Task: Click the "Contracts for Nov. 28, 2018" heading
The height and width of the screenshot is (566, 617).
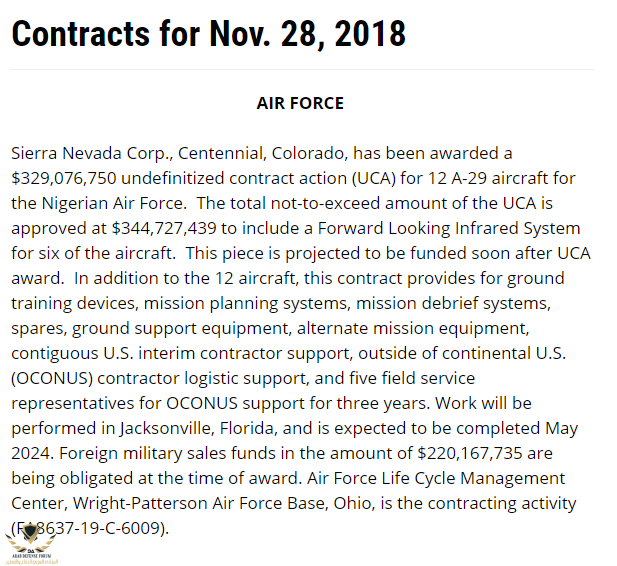Action: (209, 34)
